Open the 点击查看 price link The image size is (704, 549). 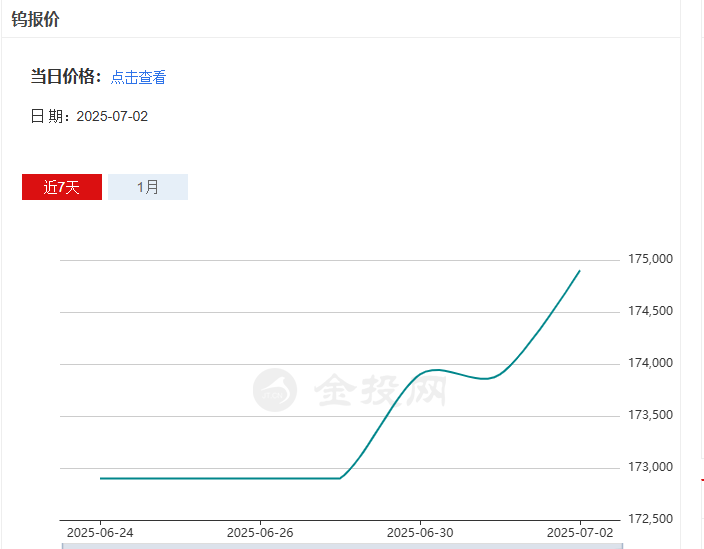click(138, 77)
